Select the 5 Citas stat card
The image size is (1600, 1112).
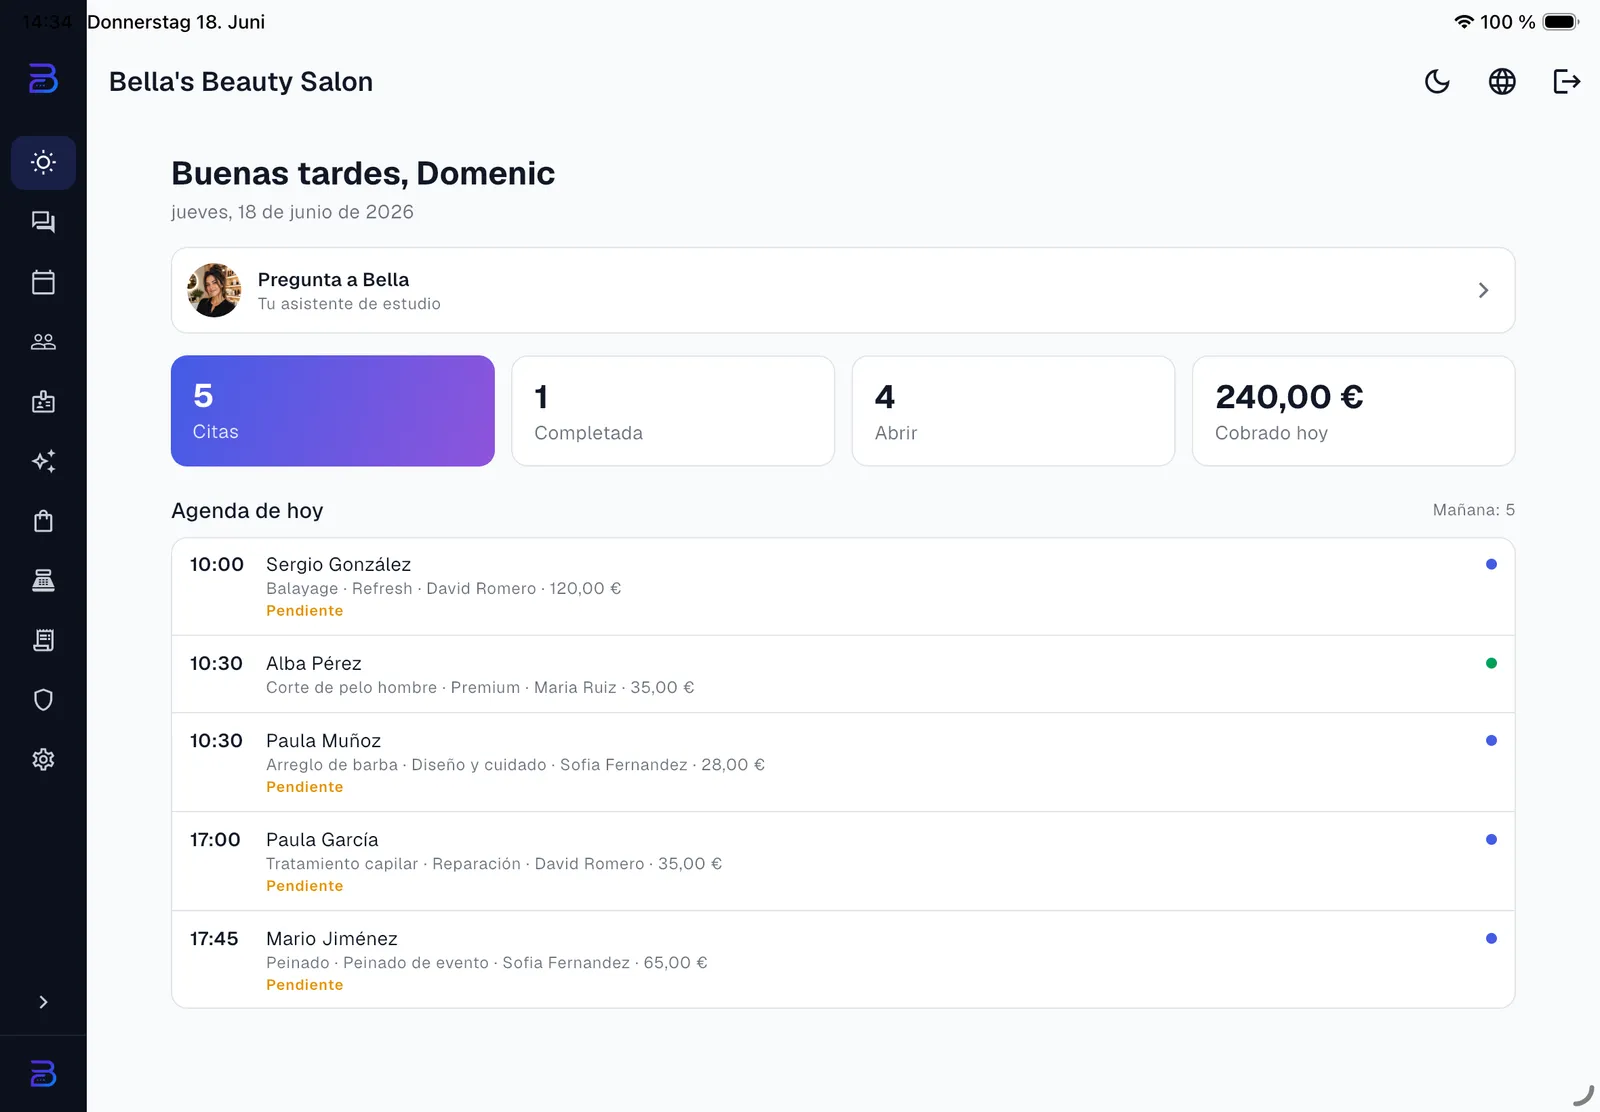[333, 411]
